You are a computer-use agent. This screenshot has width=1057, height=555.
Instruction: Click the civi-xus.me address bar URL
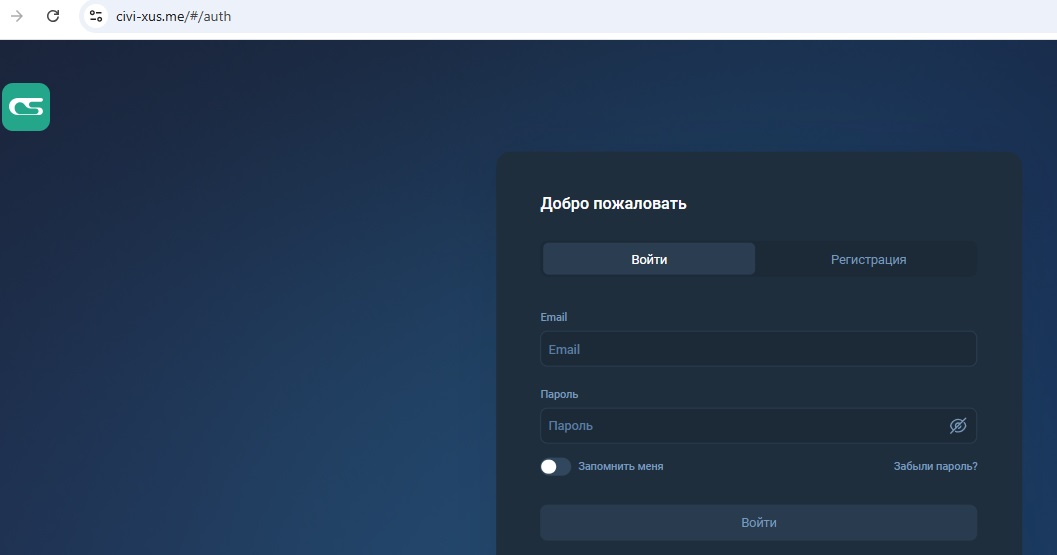pos(173,16)
